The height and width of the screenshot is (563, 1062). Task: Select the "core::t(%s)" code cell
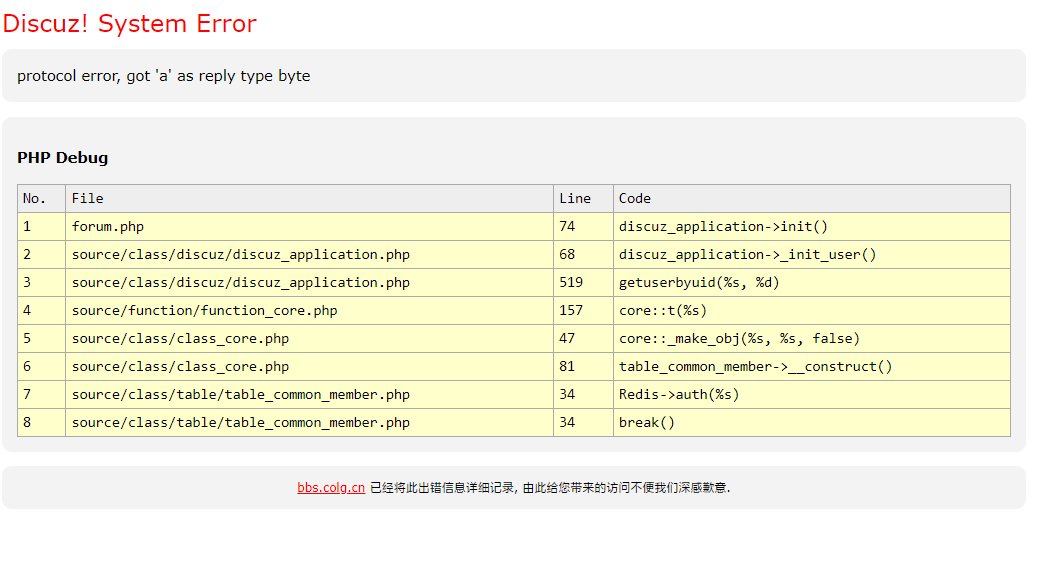[811, 310]
